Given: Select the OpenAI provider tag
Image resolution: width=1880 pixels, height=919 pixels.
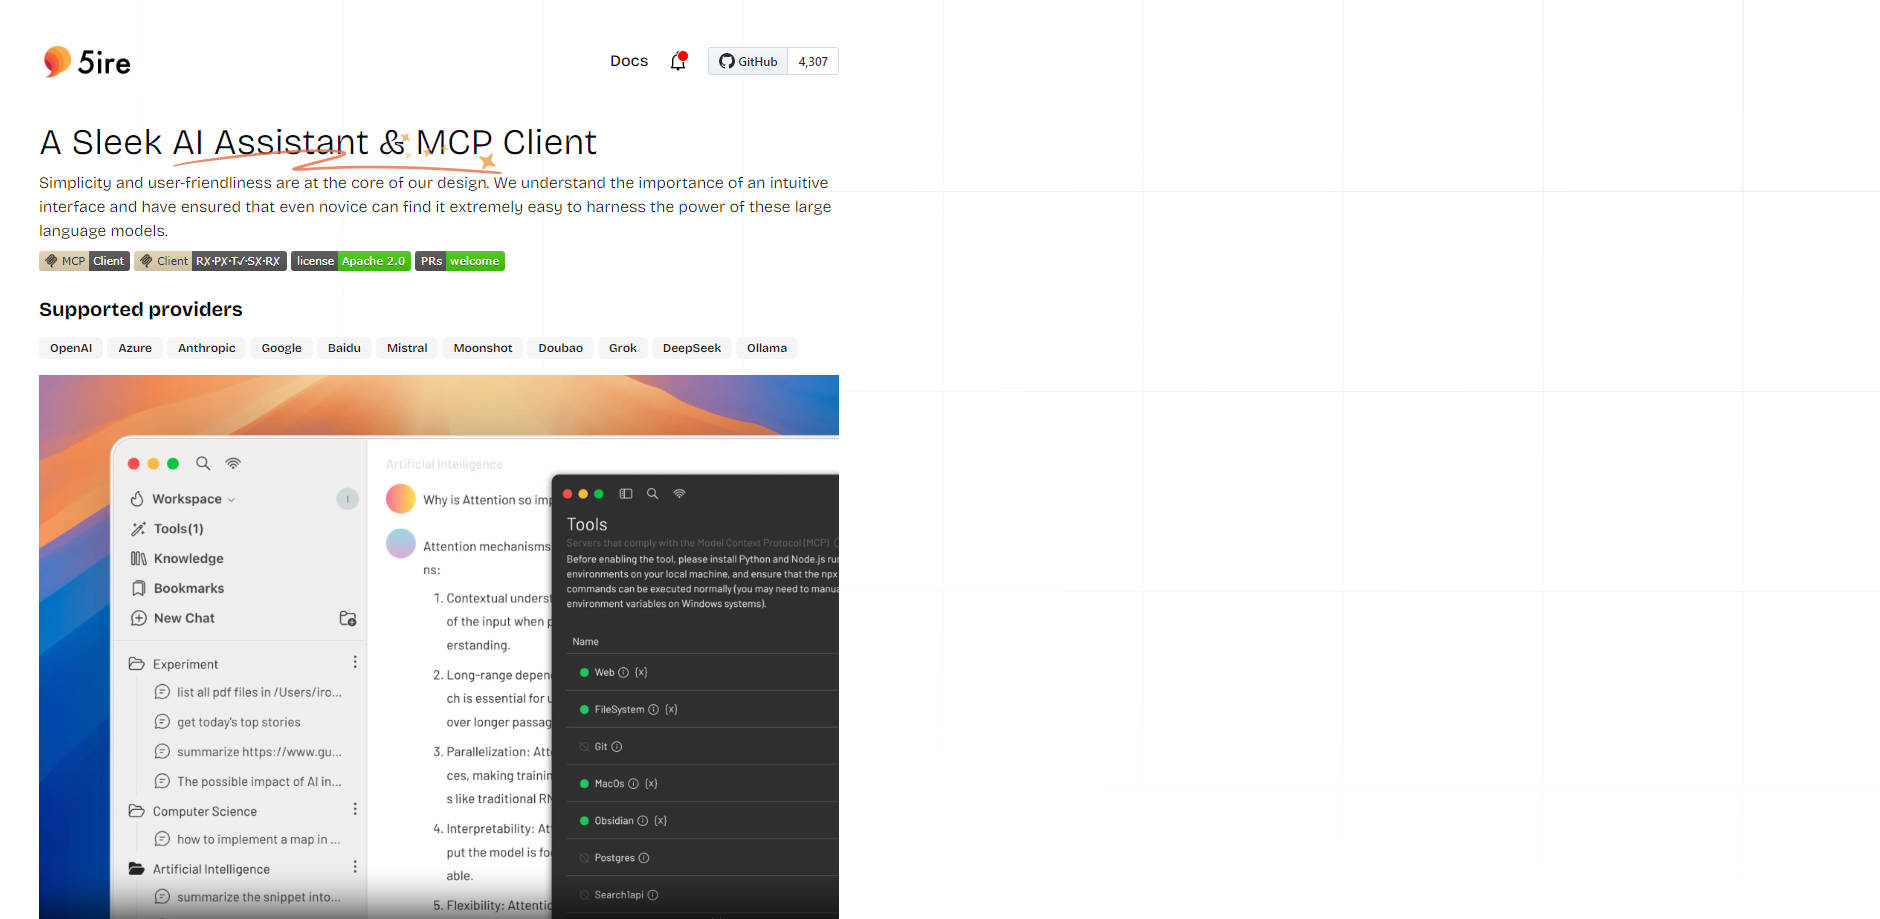Looking at the screenshot, I should (x=71, y=348).
